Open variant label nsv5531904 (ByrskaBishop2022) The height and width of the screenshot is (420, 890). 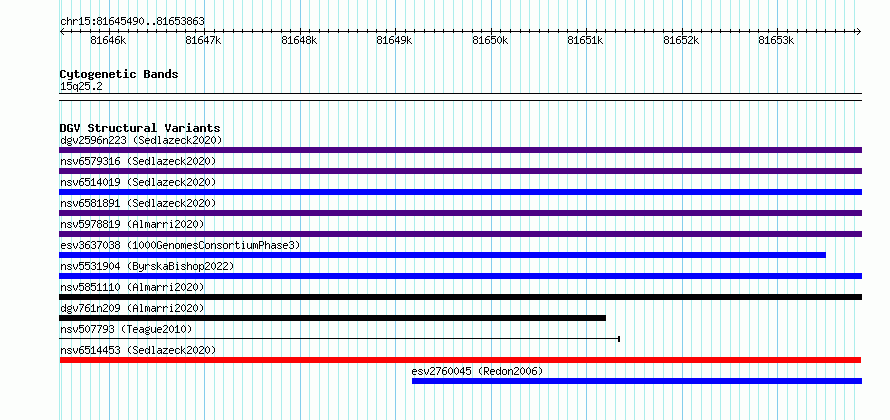[147, 266]
